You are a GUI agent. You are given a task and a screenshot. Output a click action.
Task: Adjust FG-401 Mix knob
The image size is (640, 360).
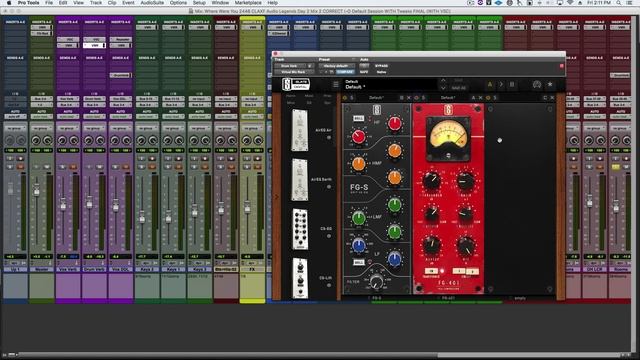(465, 245)
